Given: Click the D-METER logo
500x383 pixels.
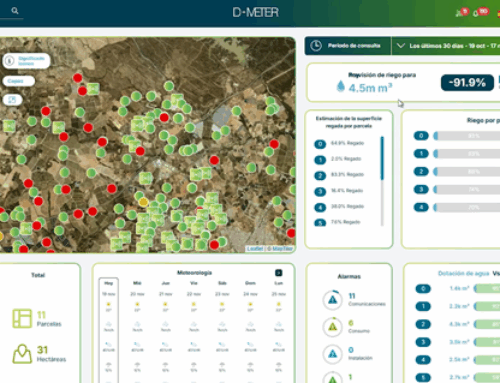Looking at the screenshot, I should coord(255,13).
